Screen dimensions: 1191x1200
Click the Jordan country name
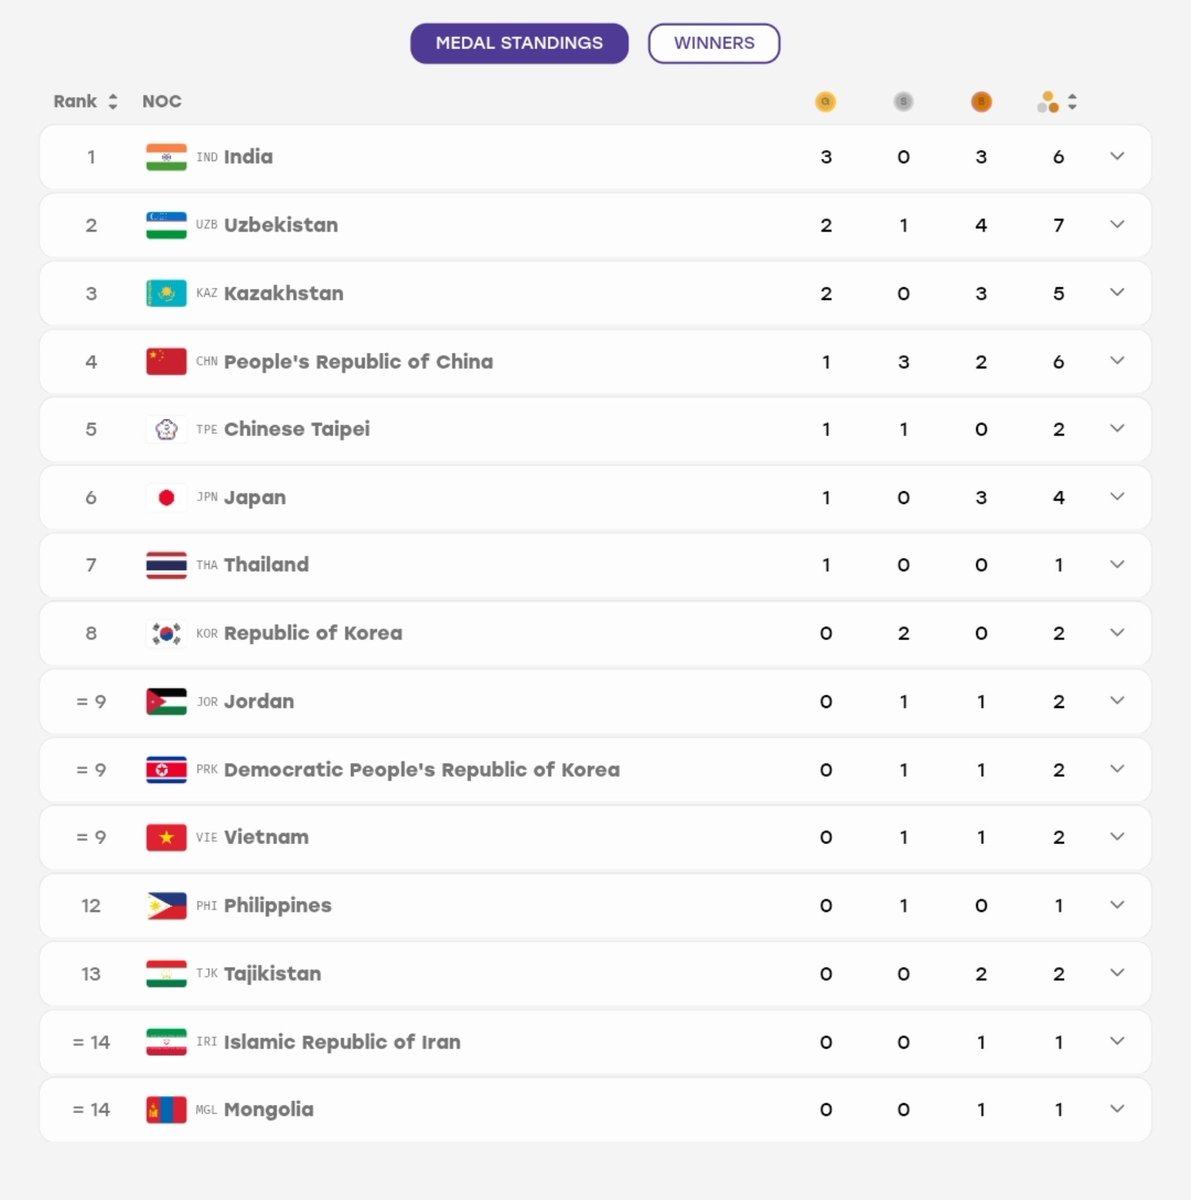click(x=259, y=701)
